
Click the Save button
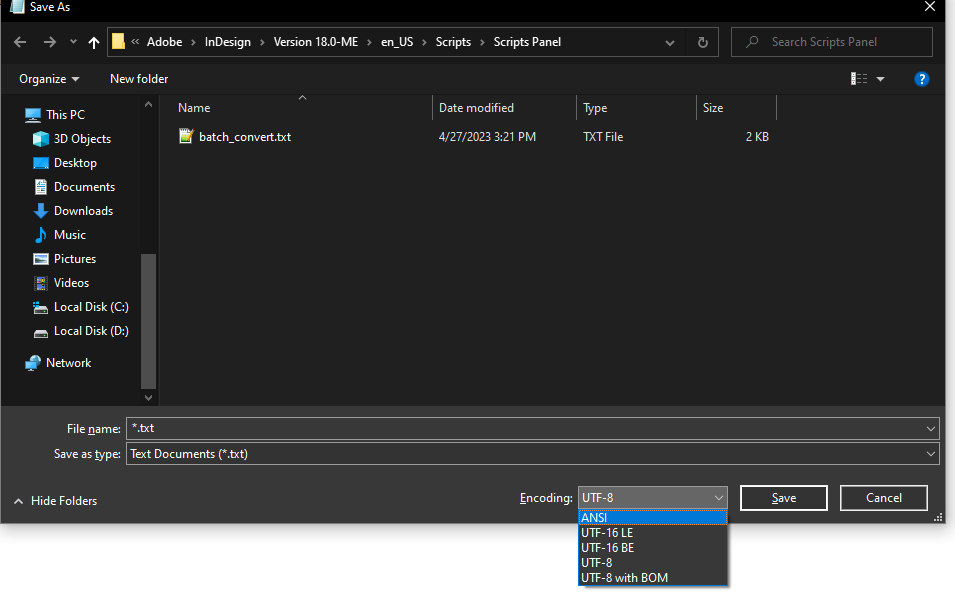(x=783, y=497)
